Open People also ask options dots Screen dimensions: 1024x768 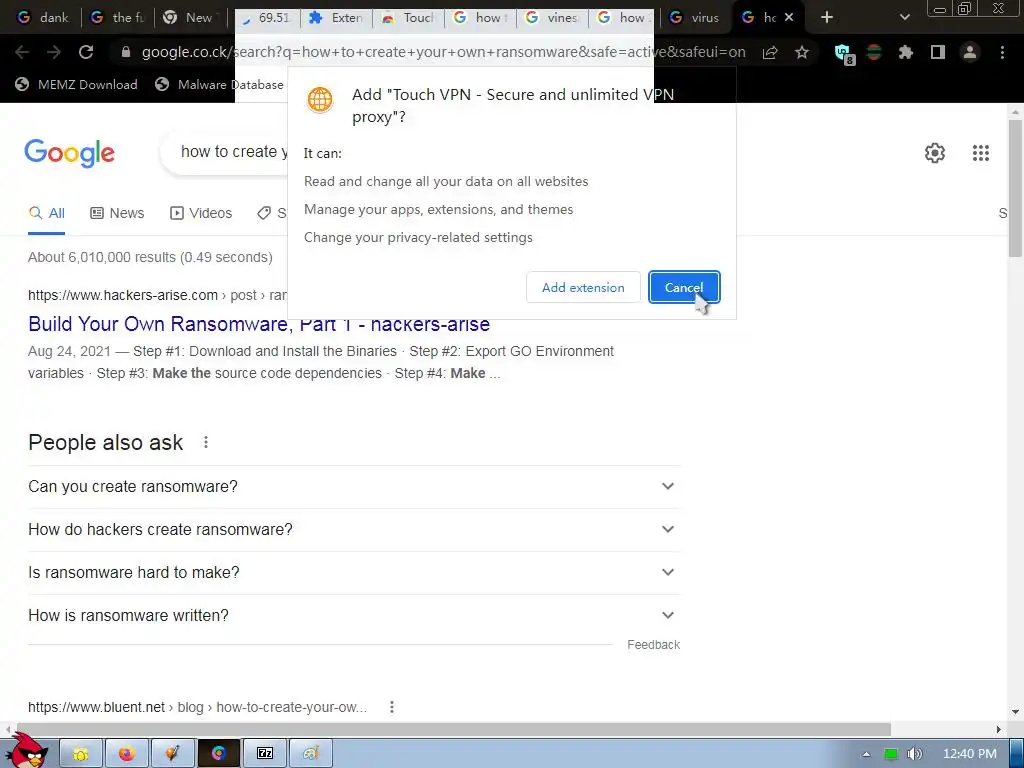click(206, 442)
